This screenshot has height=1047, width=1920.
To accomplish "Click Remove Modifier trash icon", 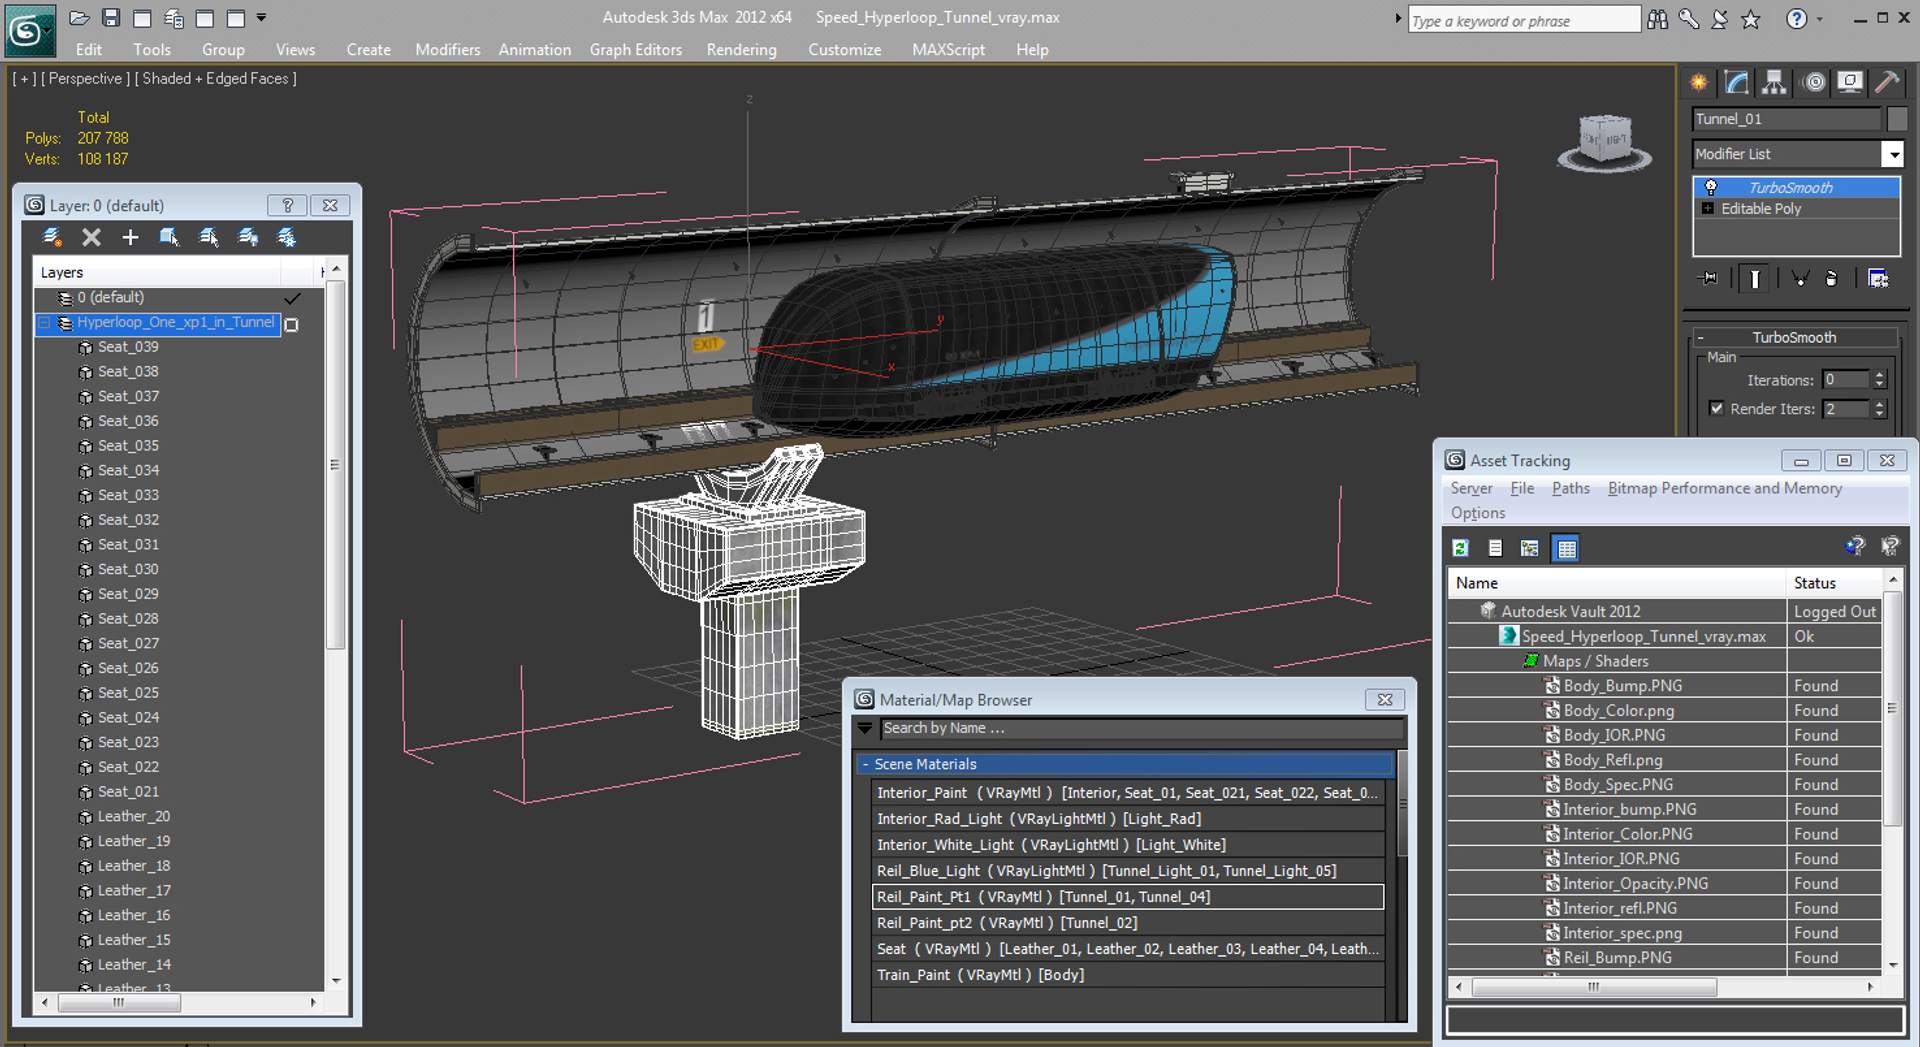I will click(1831, 279).
